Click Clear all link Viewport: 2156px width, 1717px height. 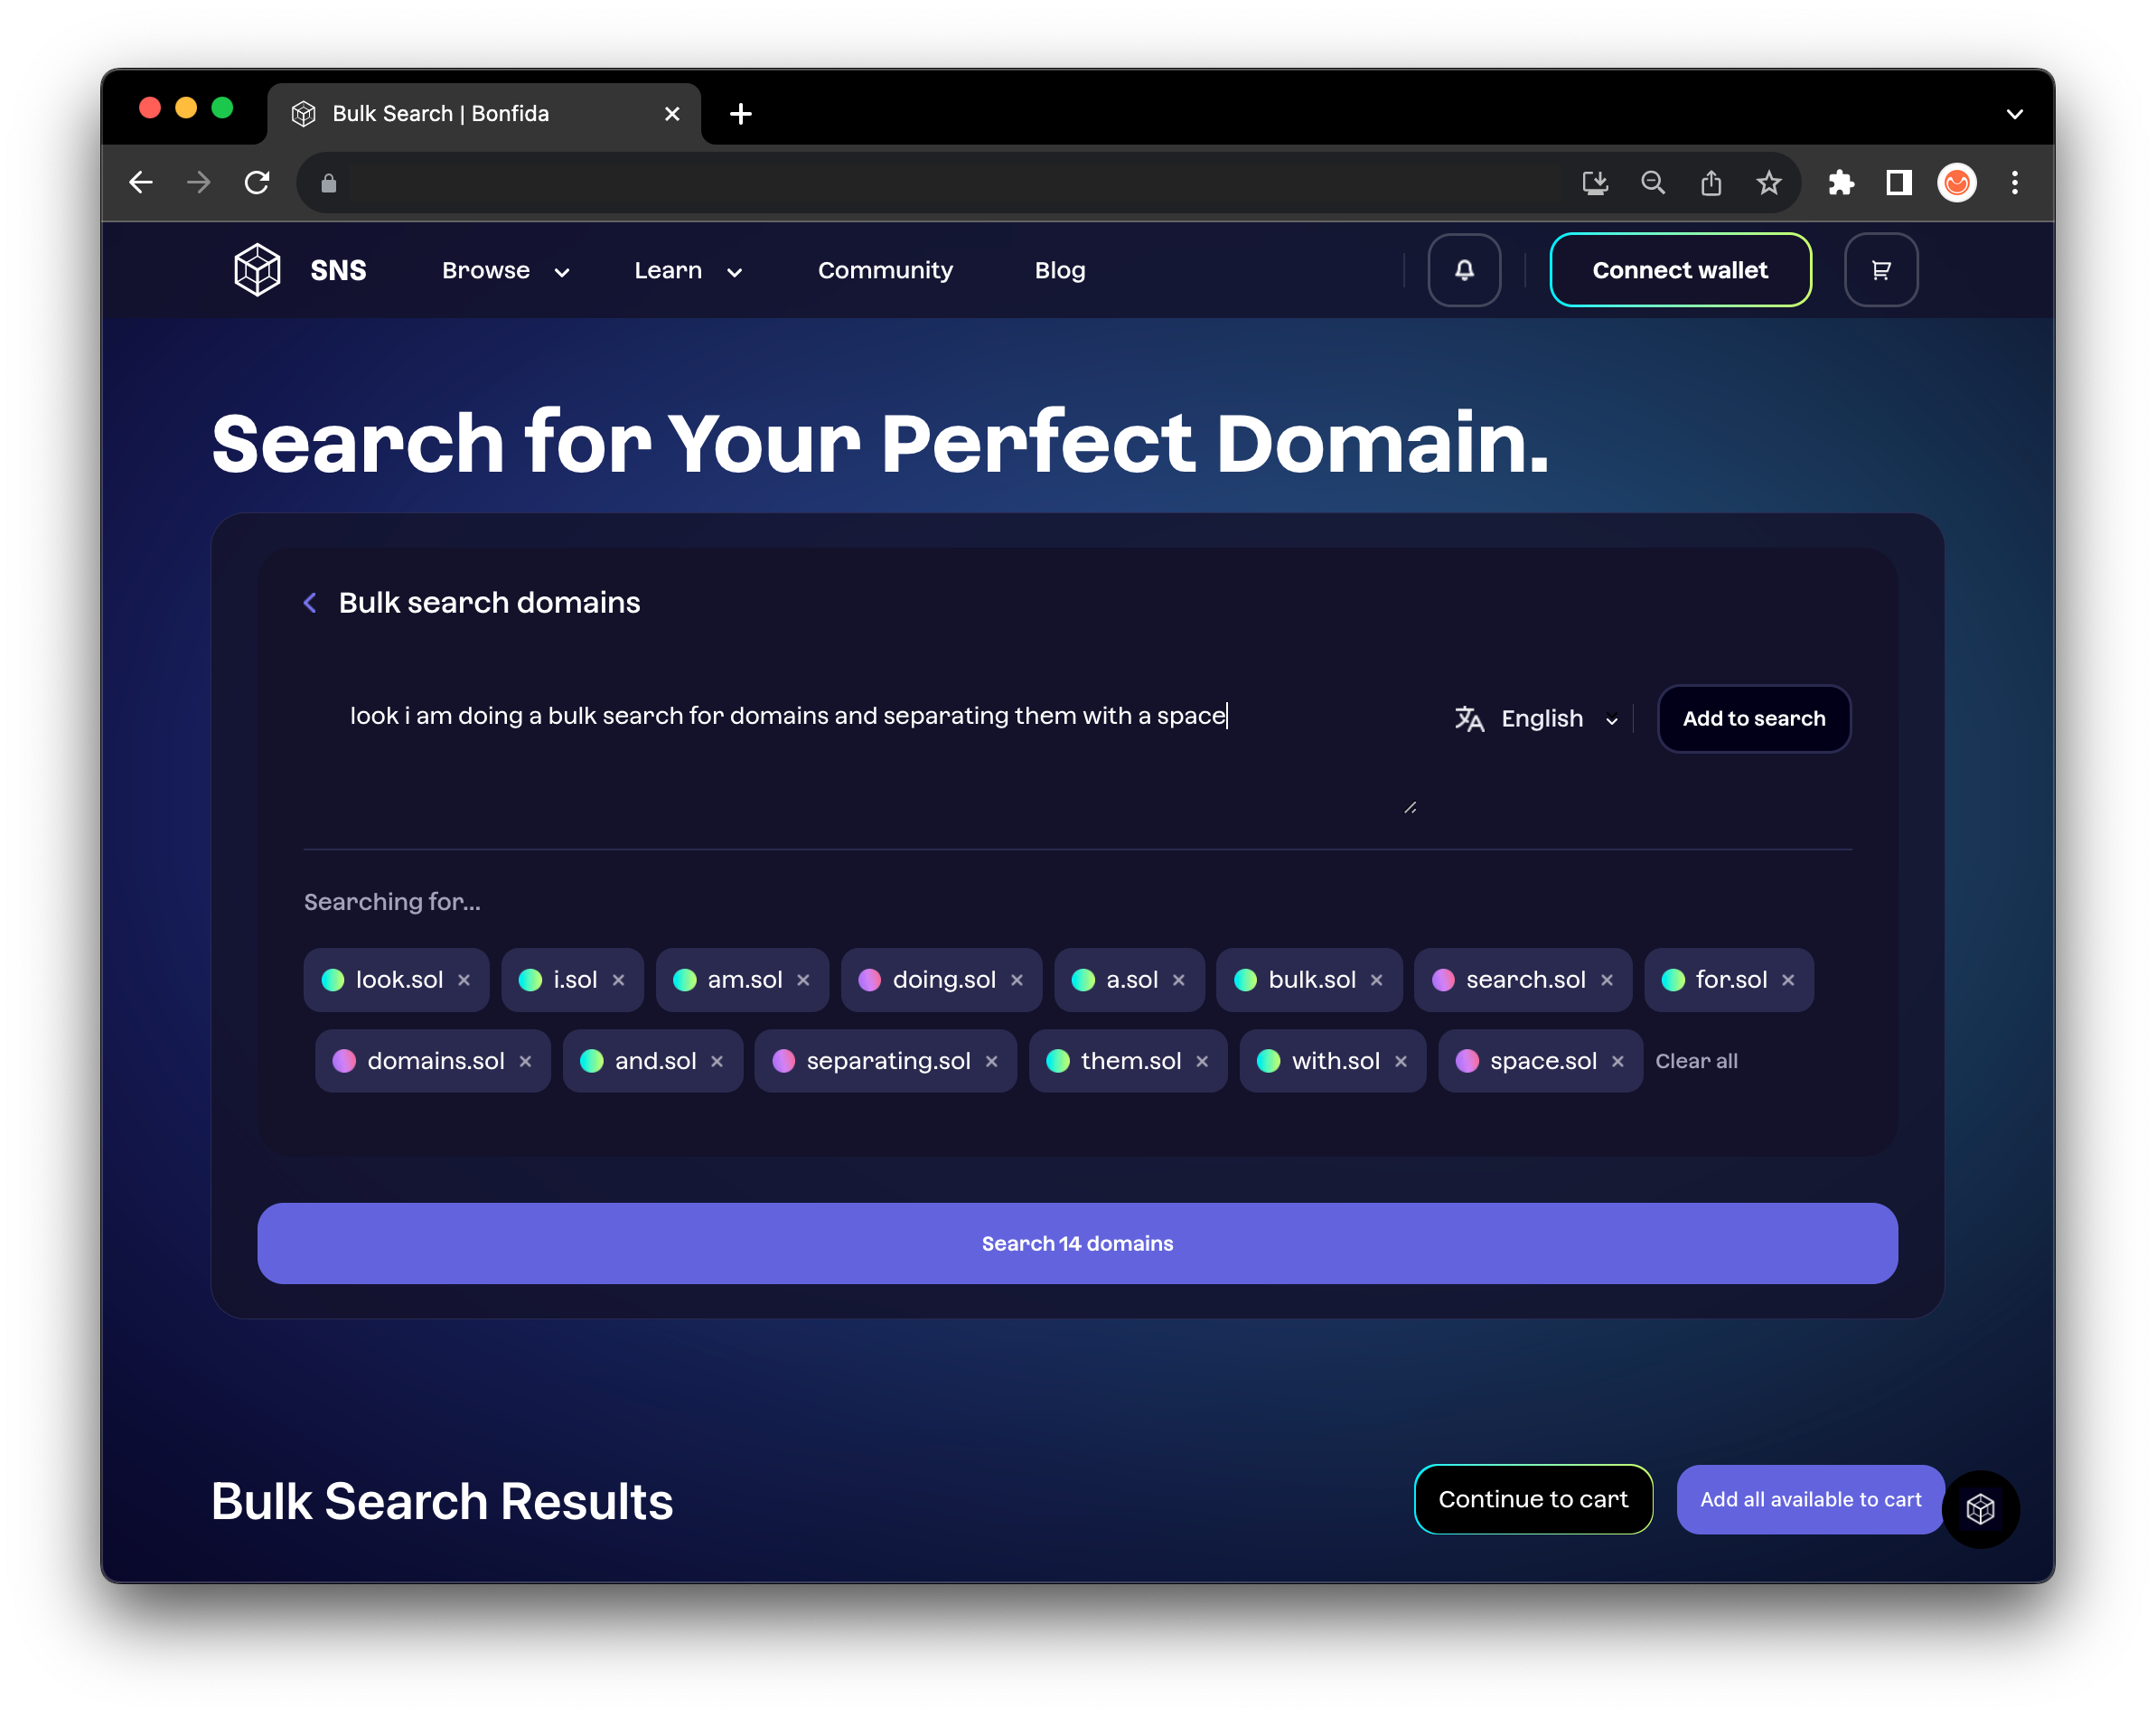[1696, 1061]
